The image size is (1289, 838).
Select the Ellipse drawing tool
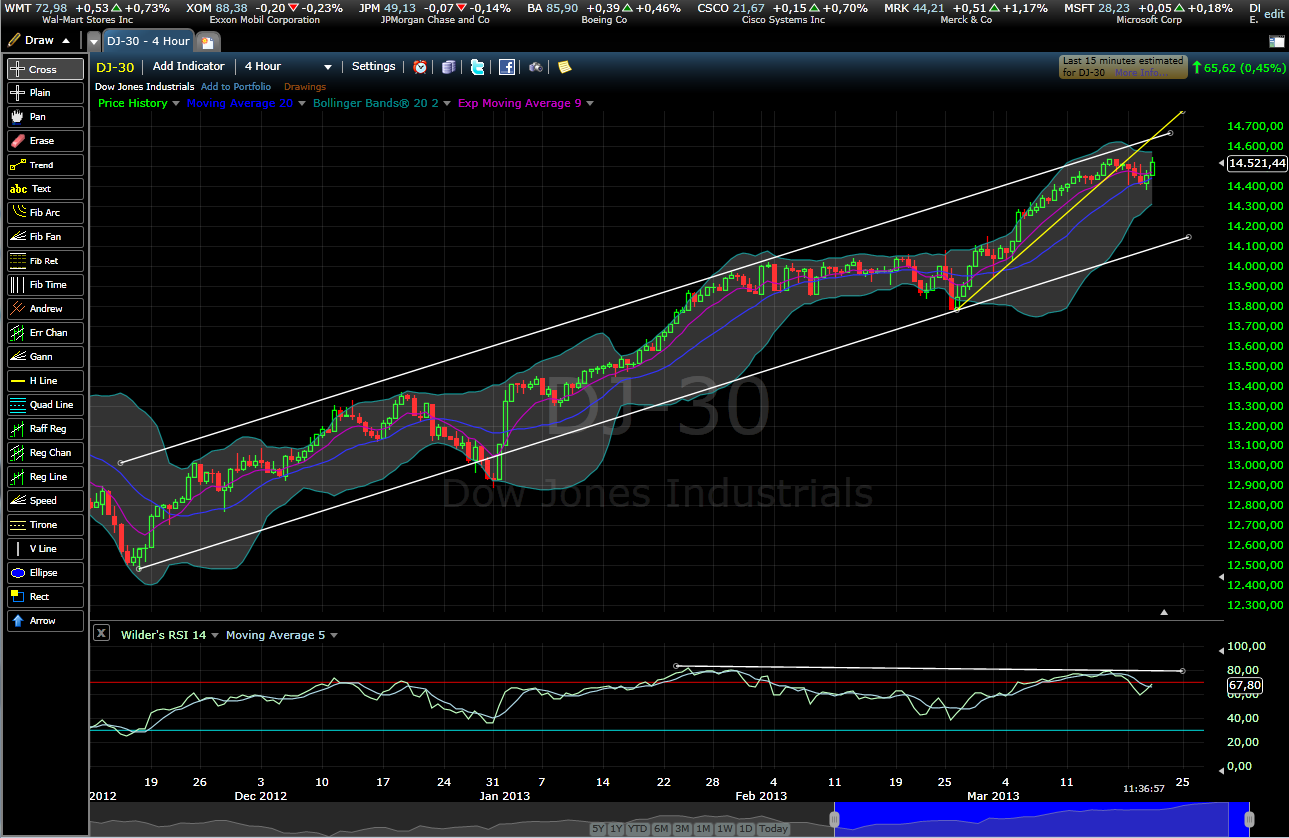44,572
